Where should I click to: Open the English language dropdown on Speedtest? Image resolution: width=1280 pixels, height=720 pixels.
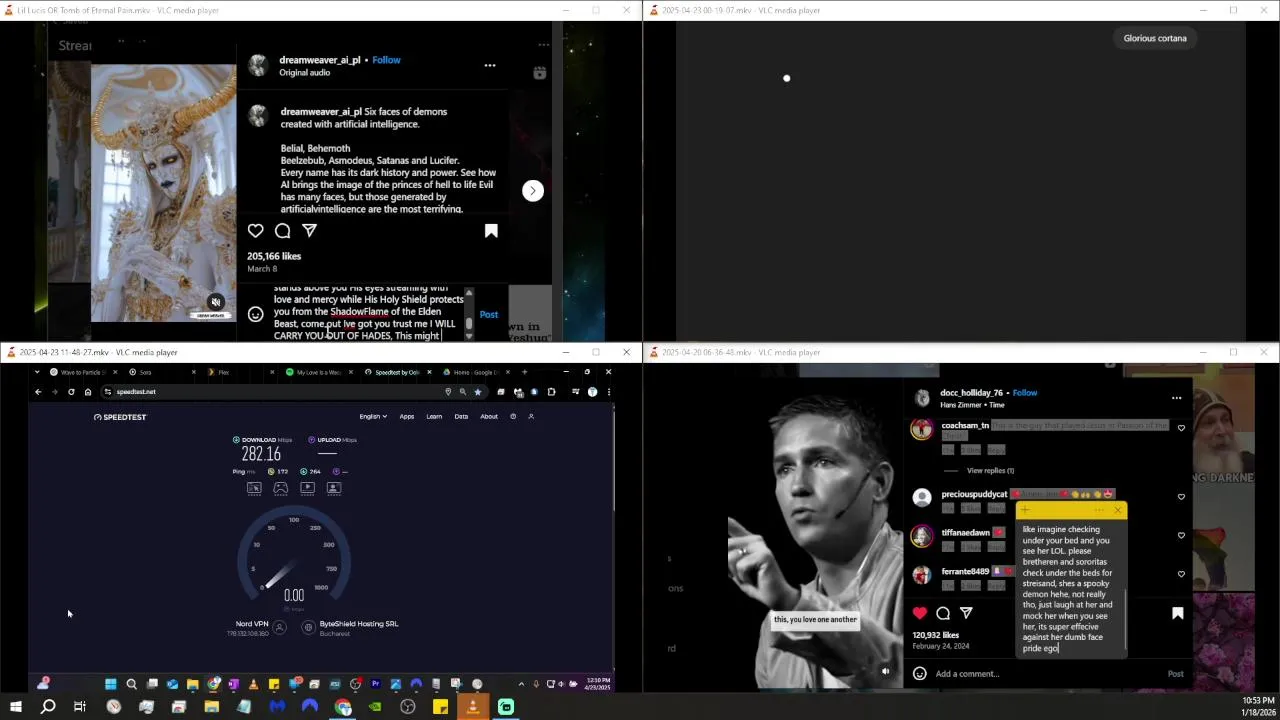(373, 416)
